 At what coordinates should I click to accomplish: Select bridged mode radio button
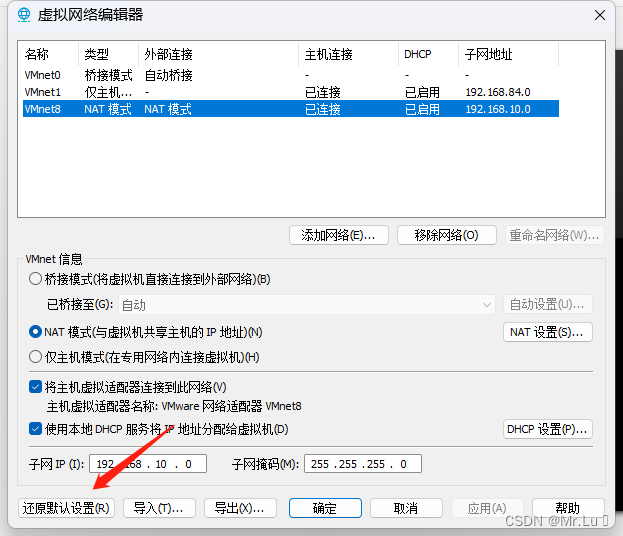tap(35, 279)
